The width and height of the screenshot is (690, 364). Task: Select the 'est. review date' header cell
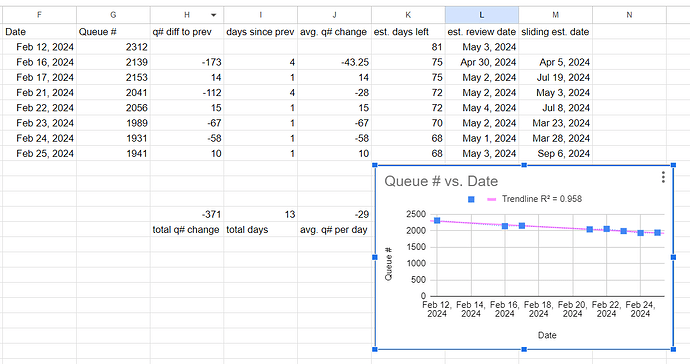pos(482,32)
